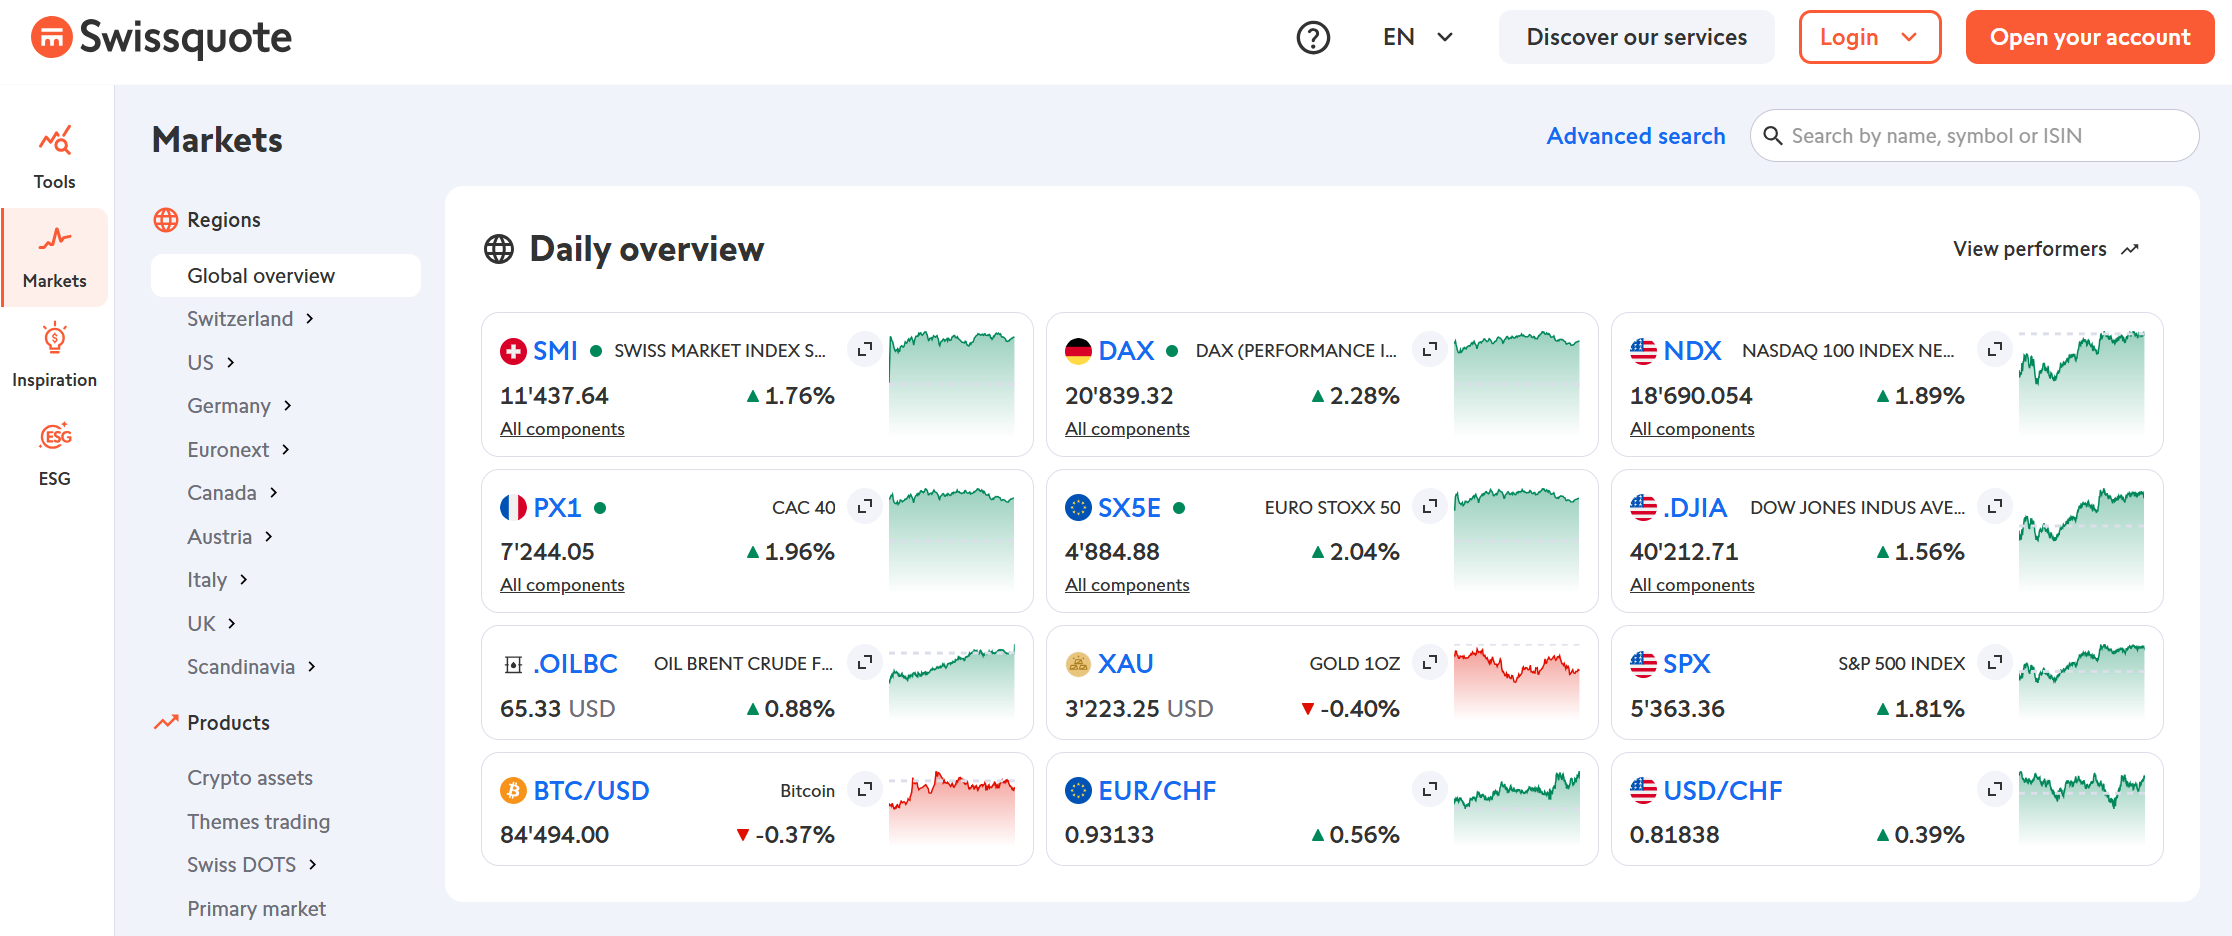Click the search magnifier icon
The height and width of the screenshot is (936, 2232).
point(1773,136)
